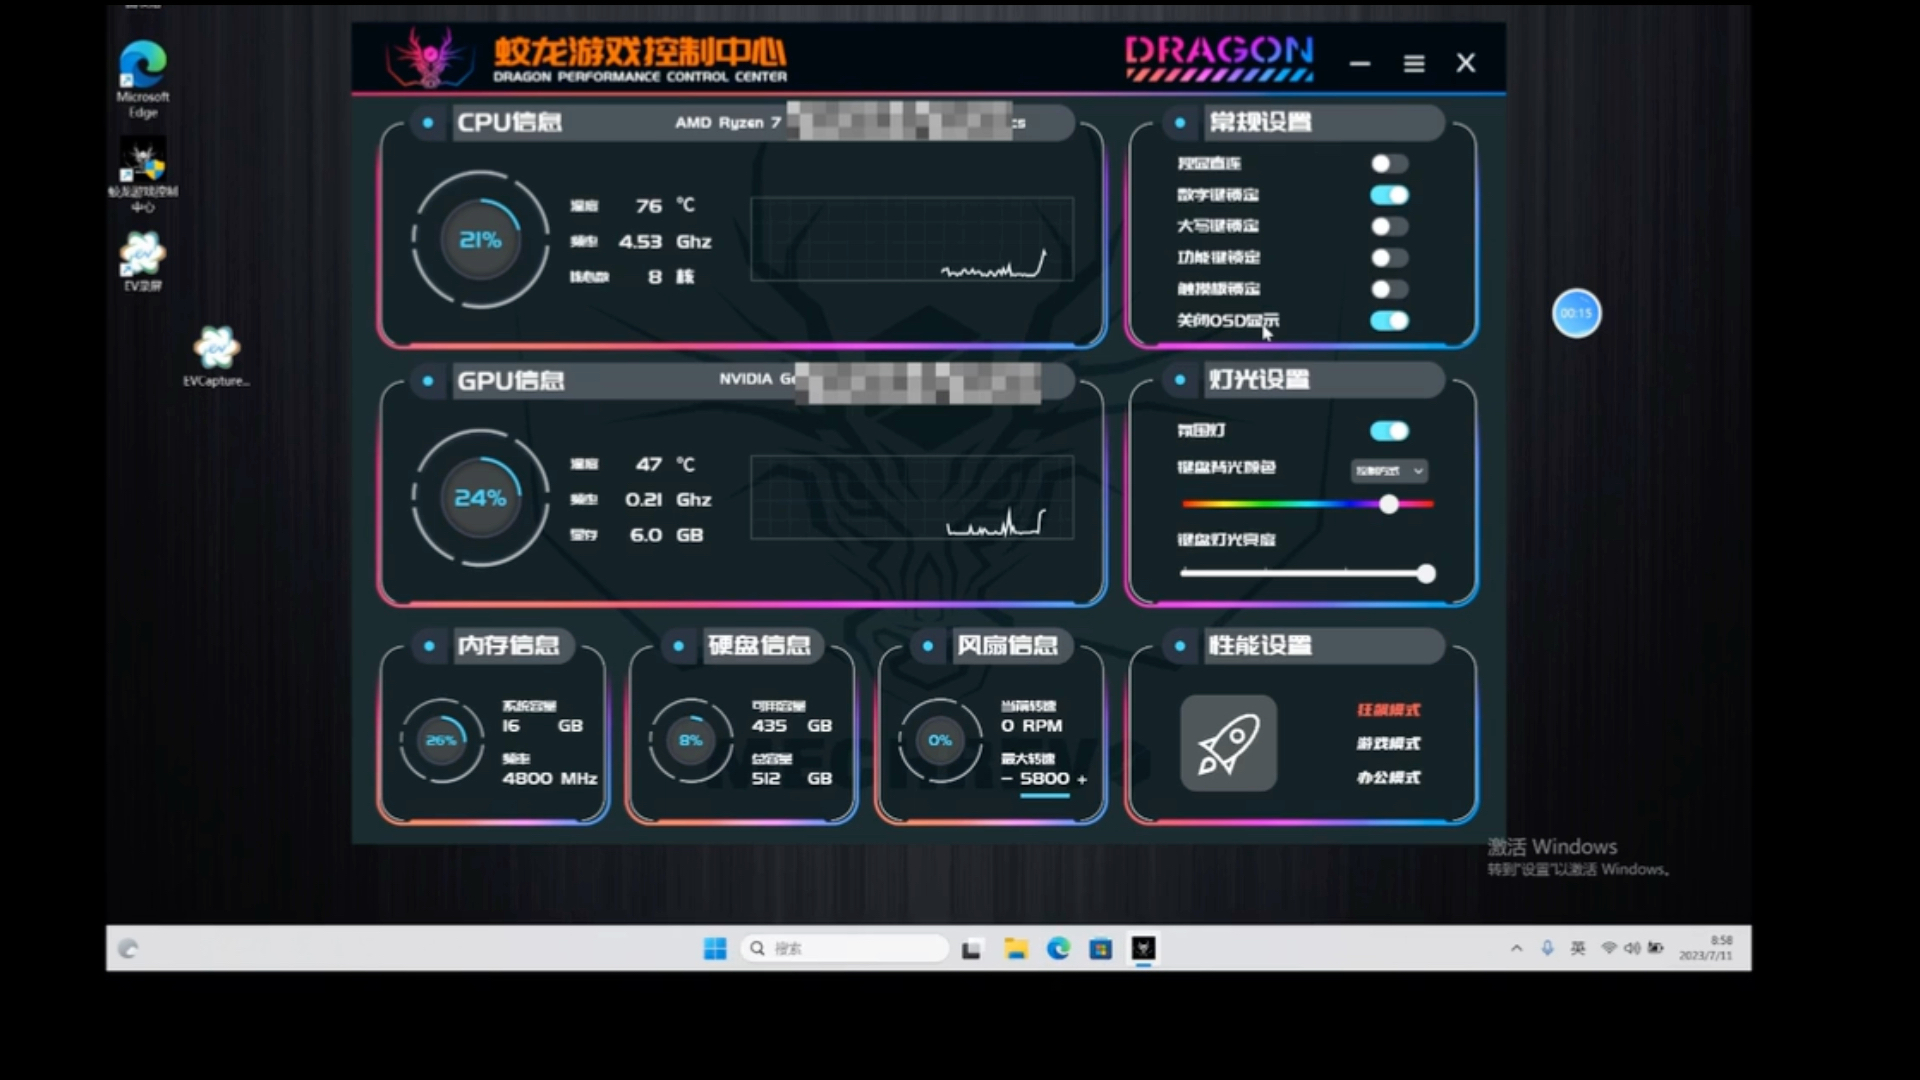The width and height of the screenshot is (1920, 1080).
Task: Open the Windows Start menu
Action: click(x=715, y=948)
